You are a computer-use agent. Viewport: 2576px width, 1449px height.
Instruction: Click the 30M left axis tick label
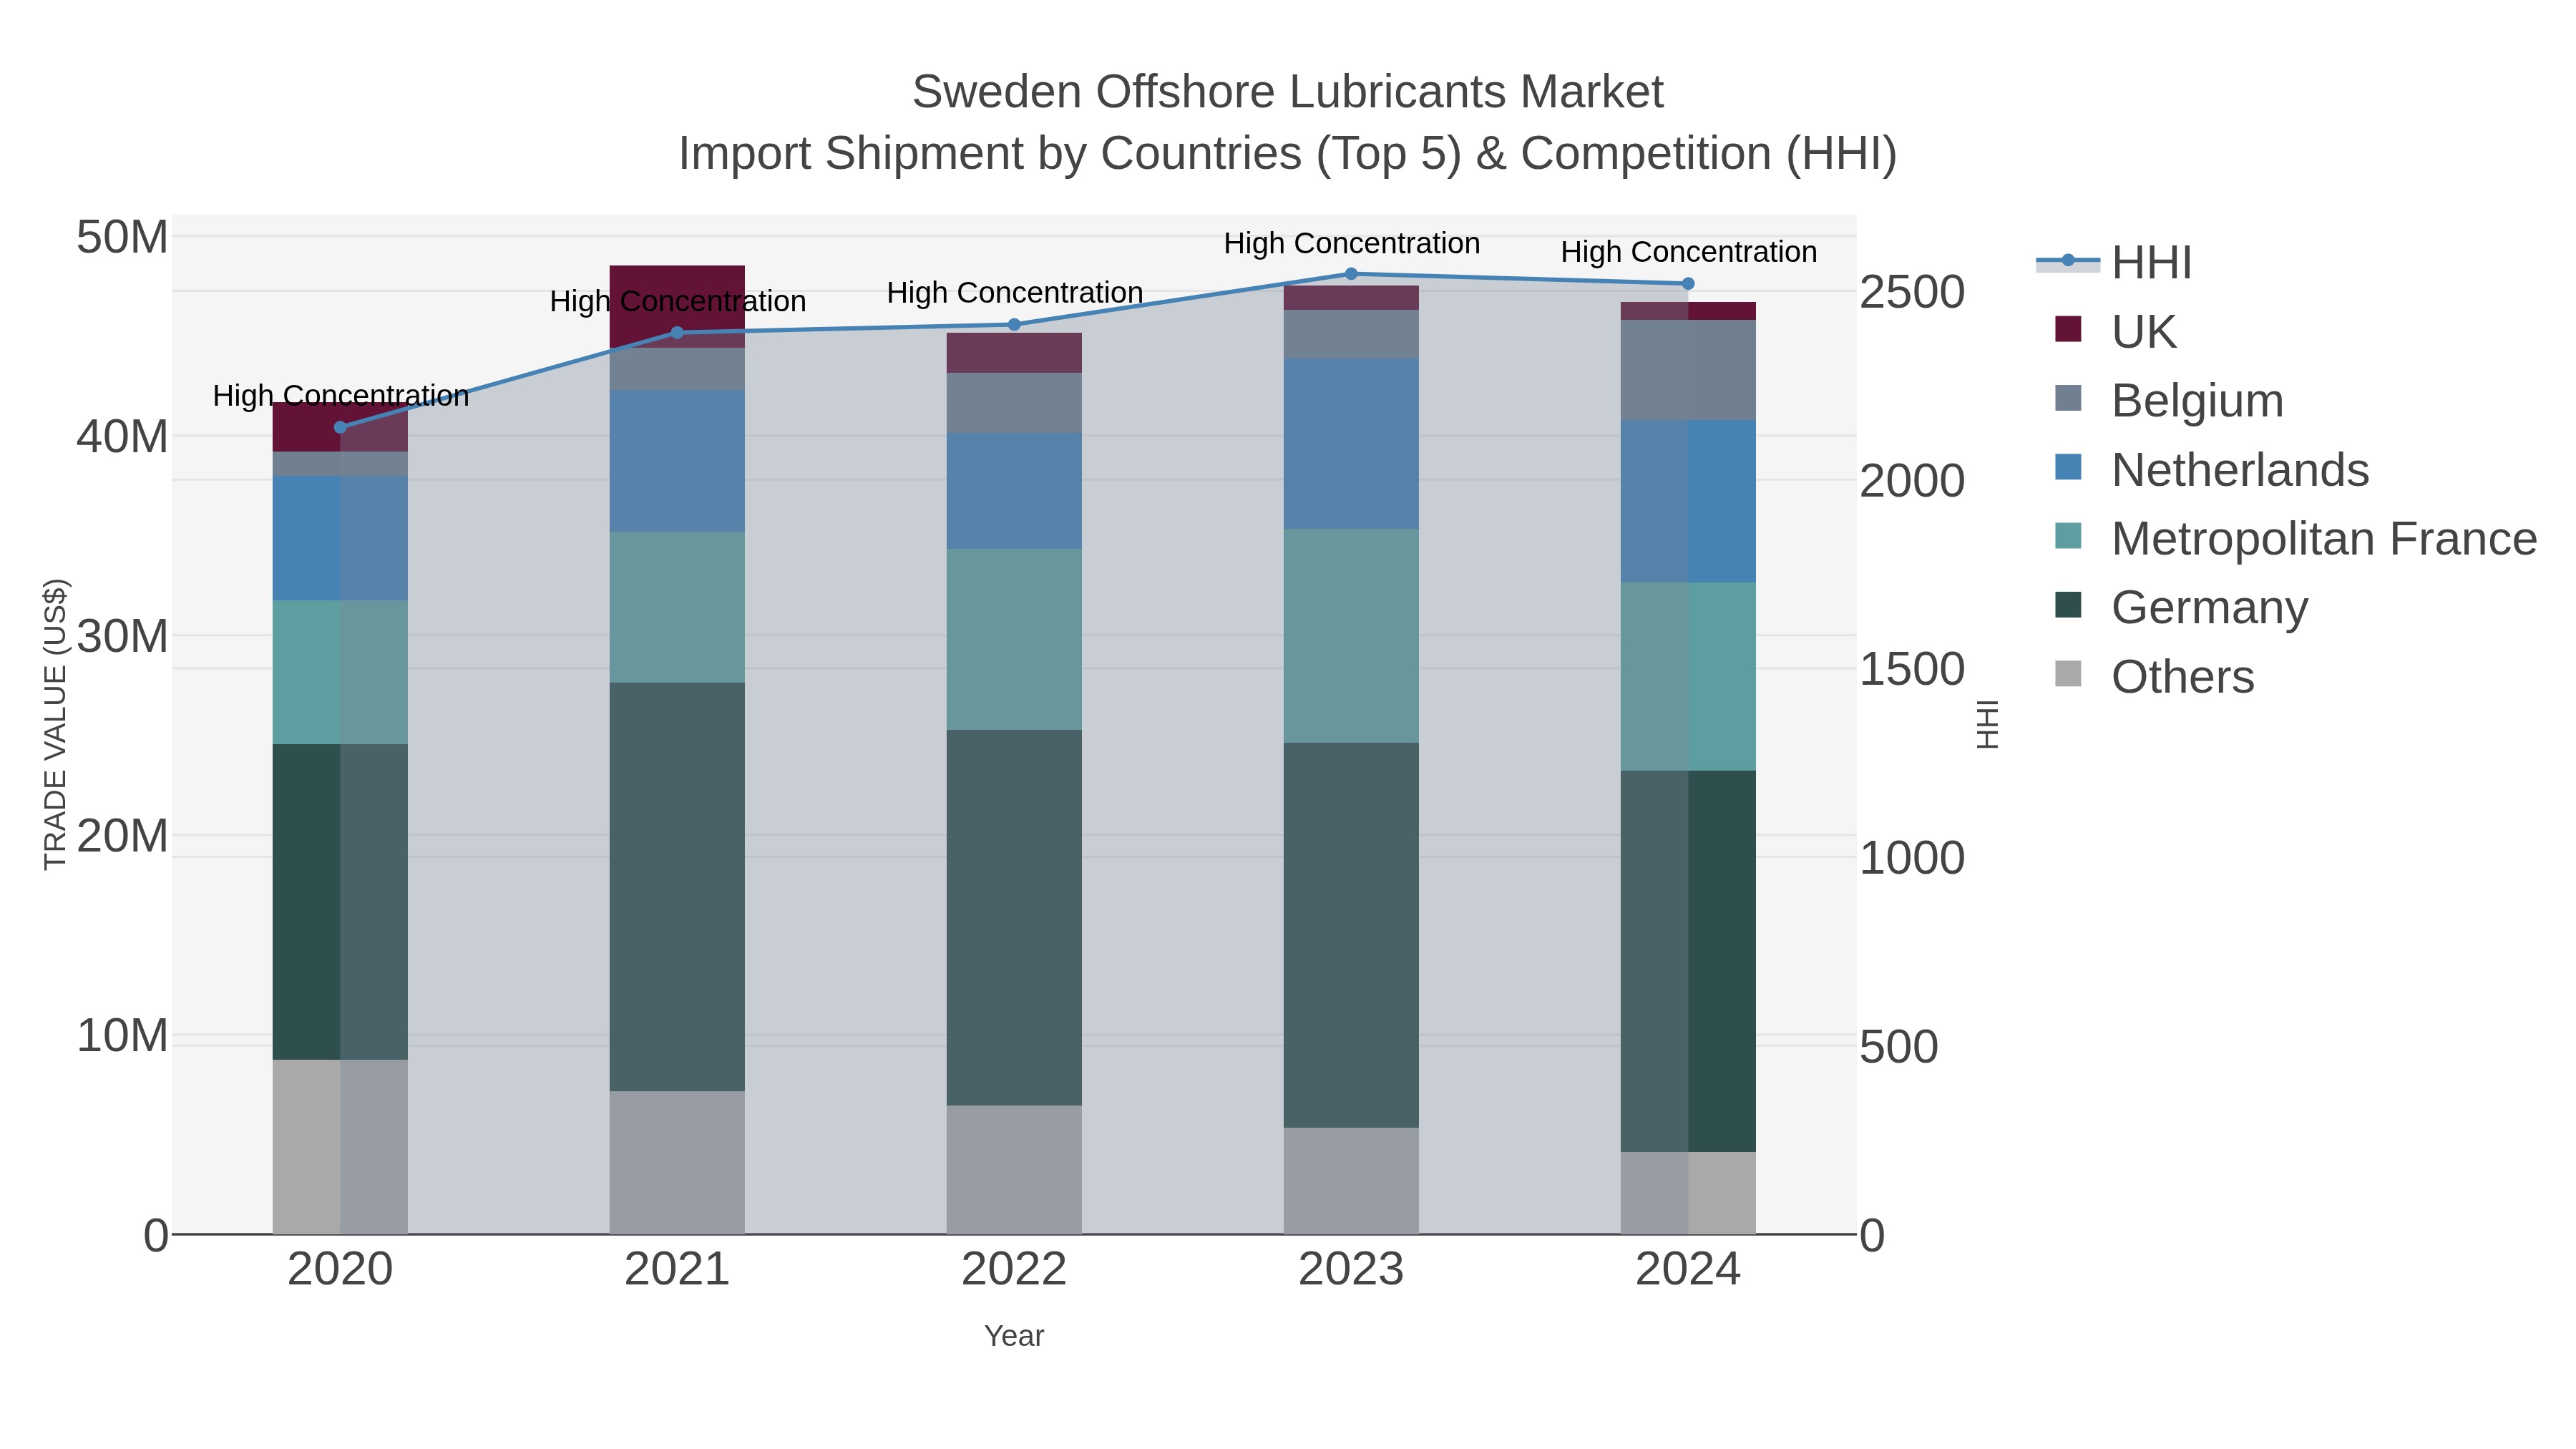click(x=122, y=637)
